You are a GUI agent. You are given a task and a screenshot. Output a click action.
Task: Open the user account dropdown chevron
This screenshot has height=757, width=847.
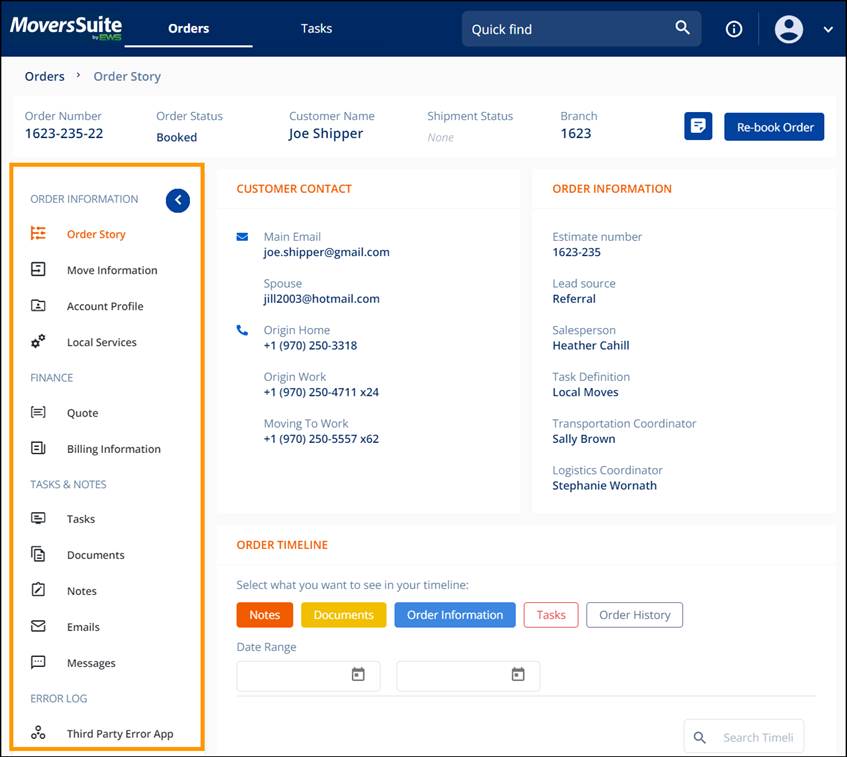[828, 30]
